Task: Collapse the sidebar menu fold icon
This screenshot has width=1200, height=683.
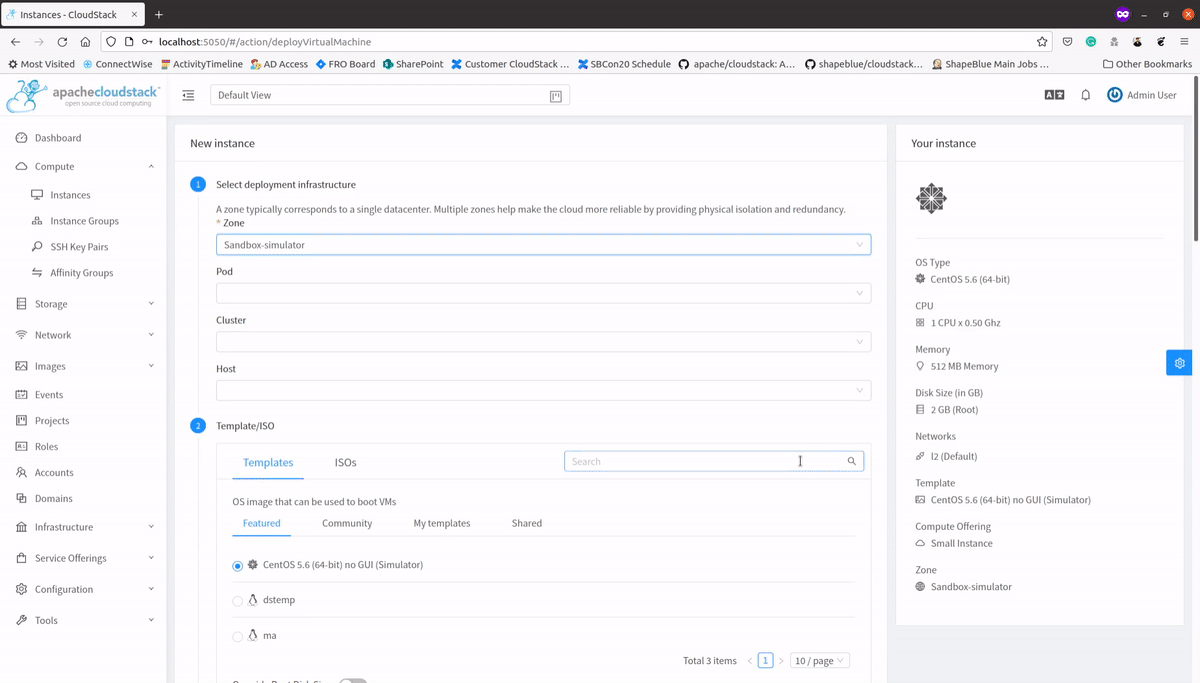Action: 188,96
